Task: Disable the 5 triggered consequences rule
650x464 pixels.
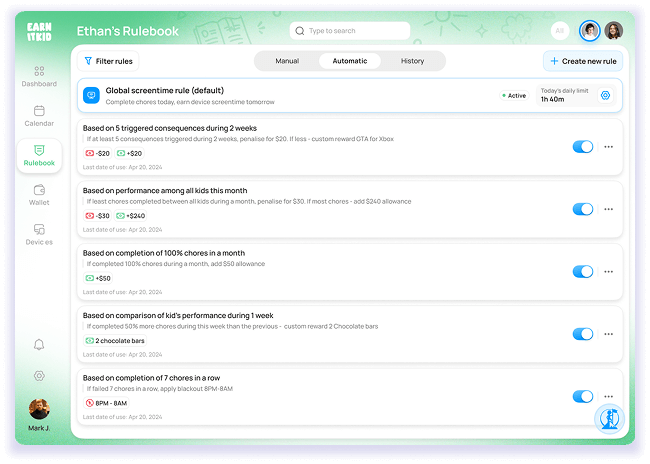Action: click(x=583, y=147)
